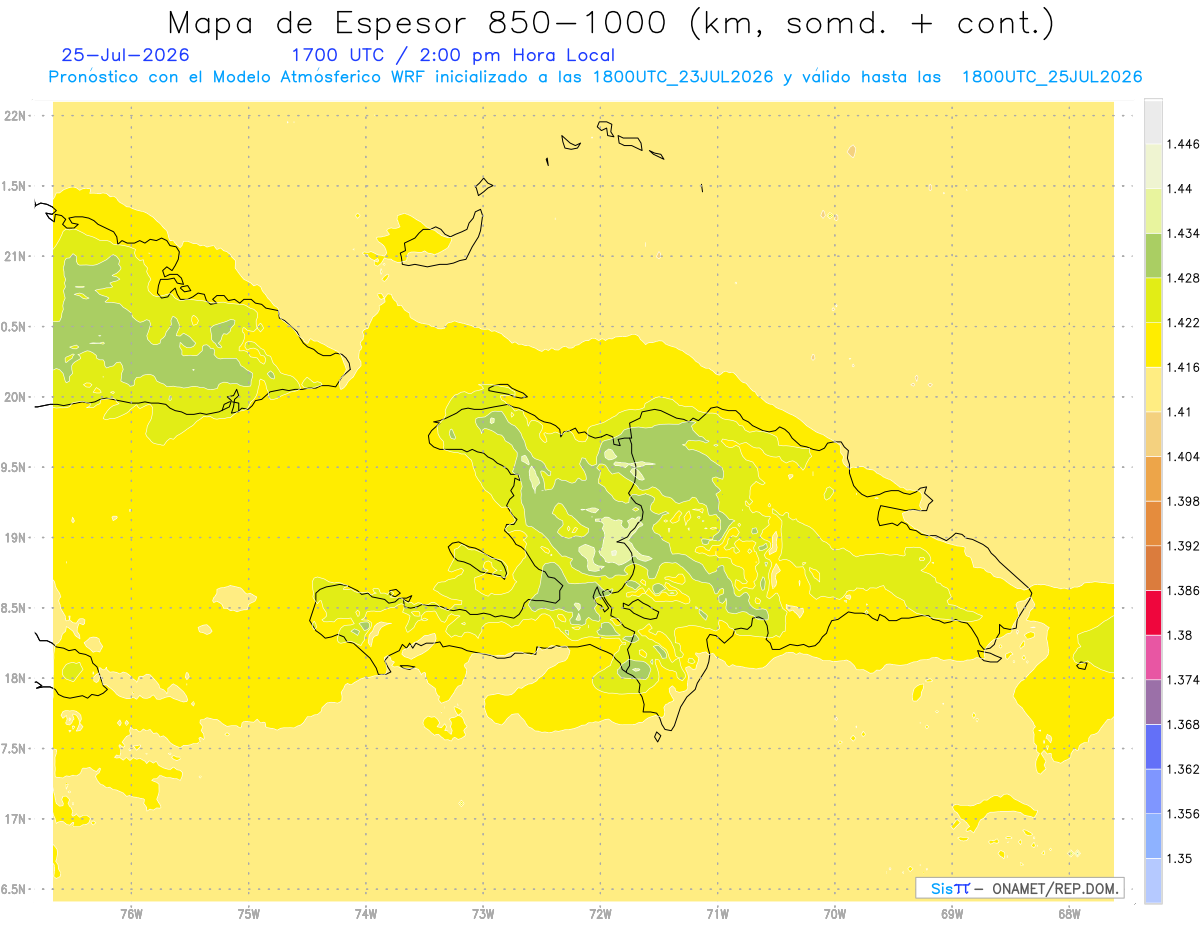Viewport: 1200px width, 927px height.
Task: Click the '7.5N' latitude label
Action: click(x=15, y=749)
